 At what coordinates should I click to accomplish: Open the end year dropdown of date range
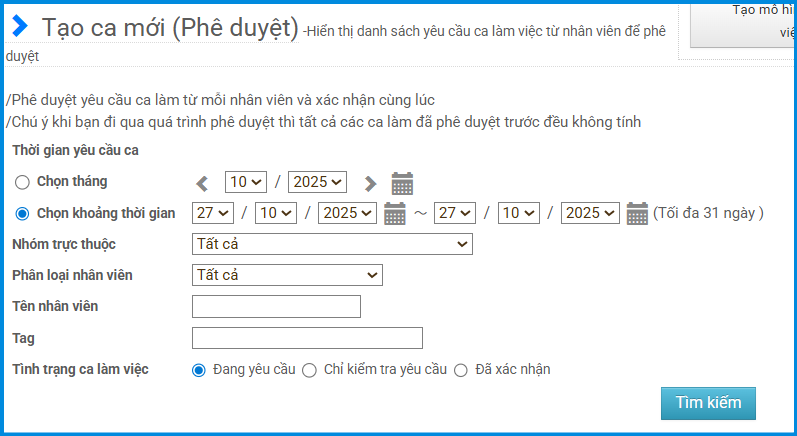click(x=590, y=213)
